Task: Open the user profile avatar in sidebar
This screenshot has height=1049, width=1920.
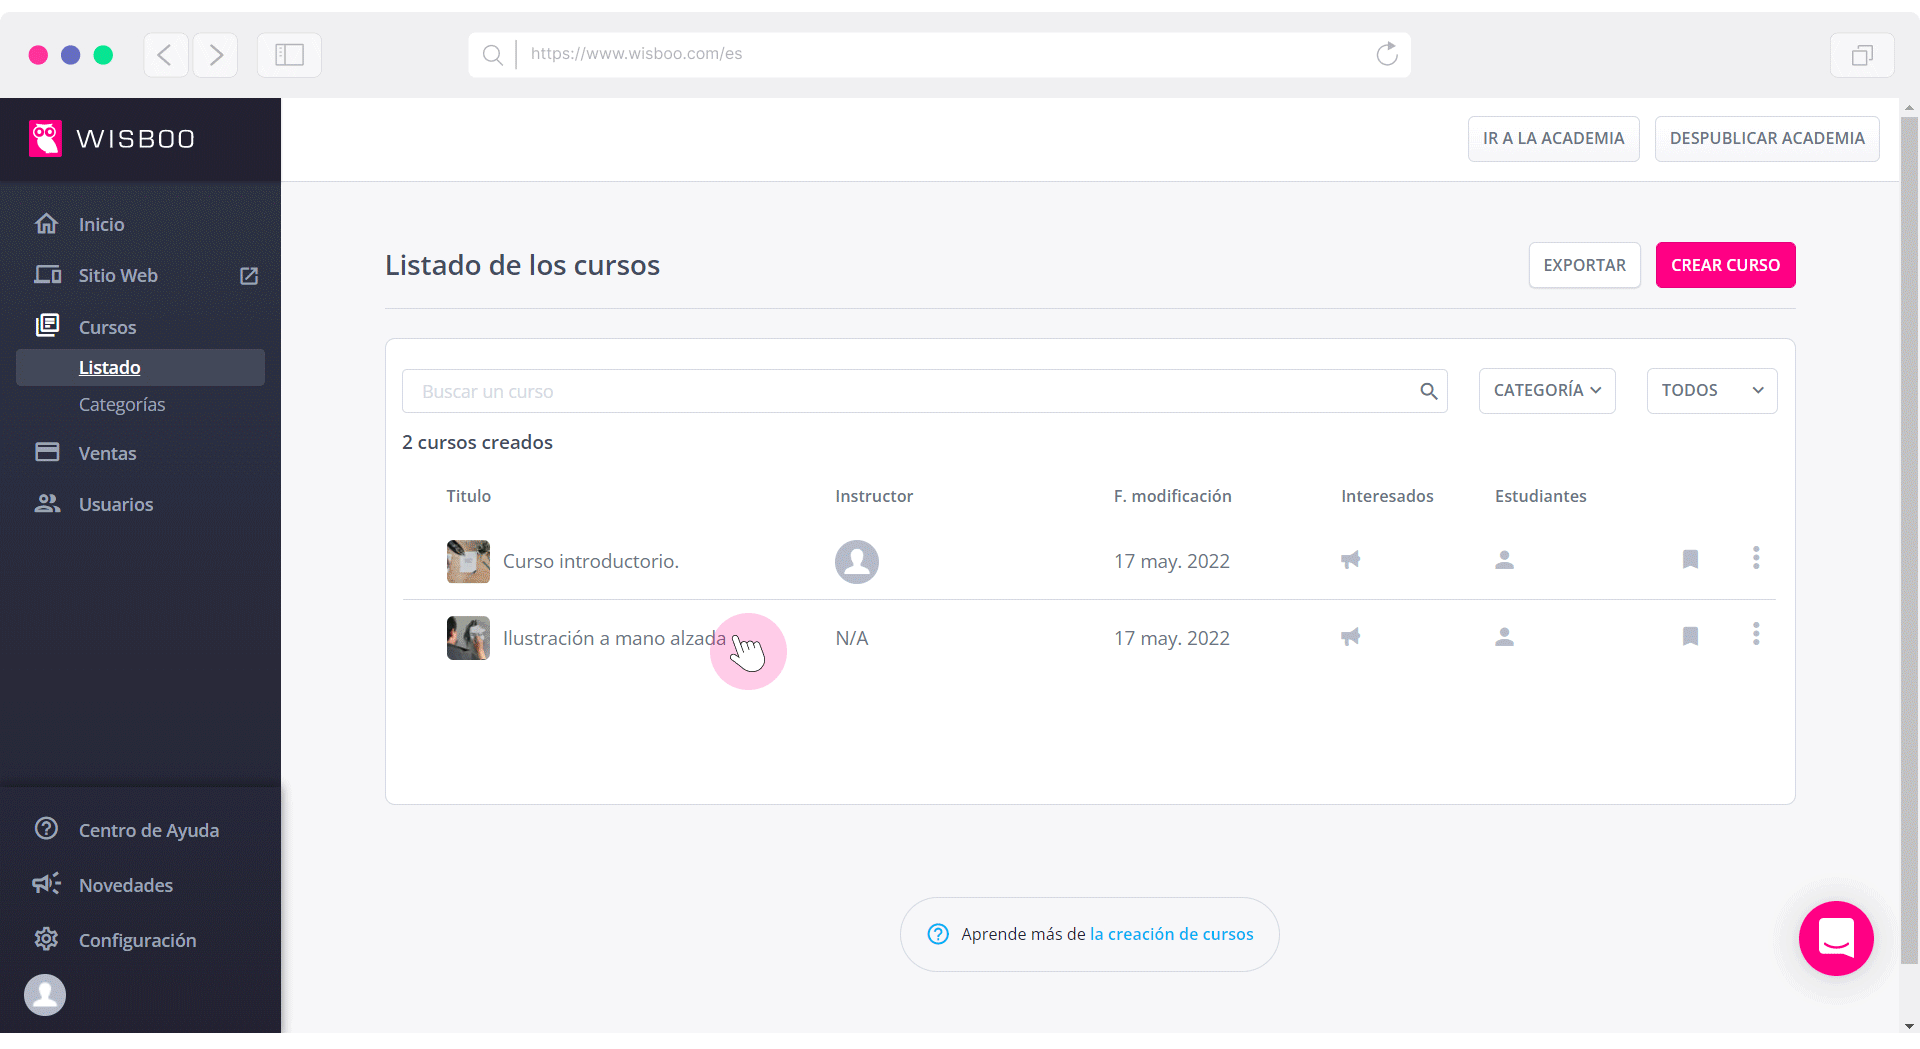Action: coord(45,995)
